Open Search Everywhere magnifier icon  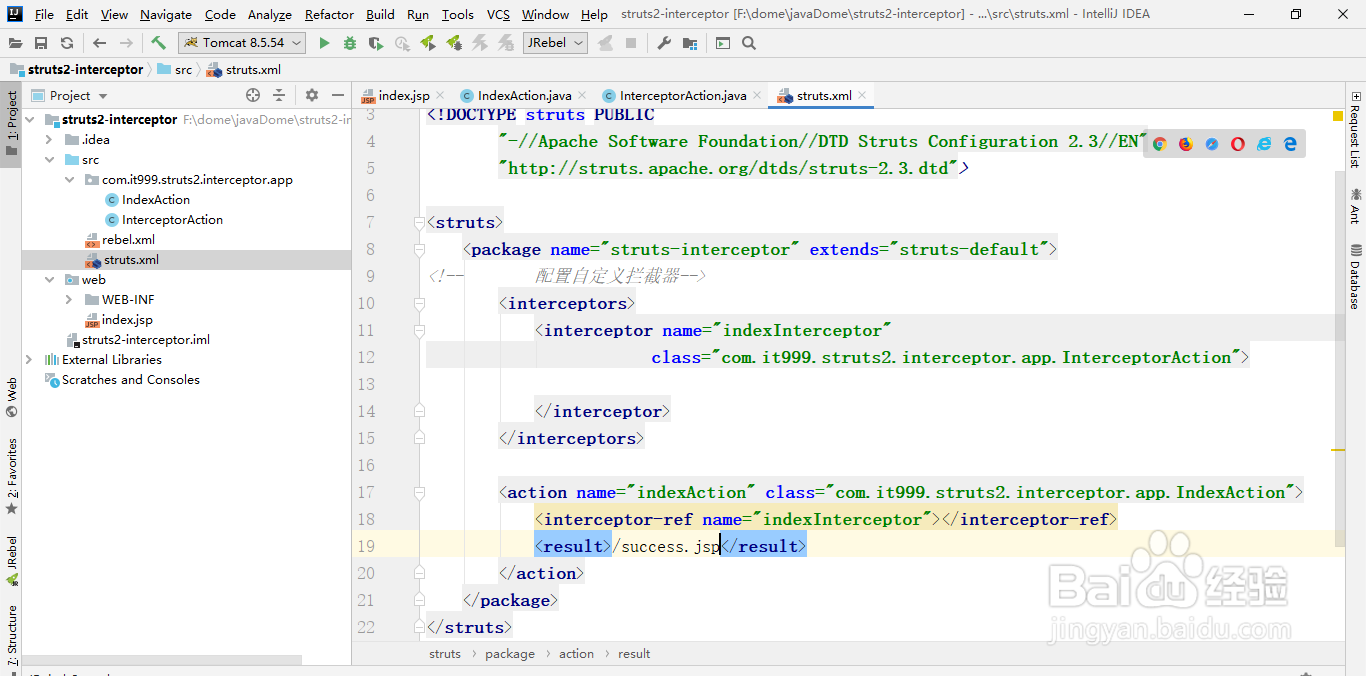749,43
